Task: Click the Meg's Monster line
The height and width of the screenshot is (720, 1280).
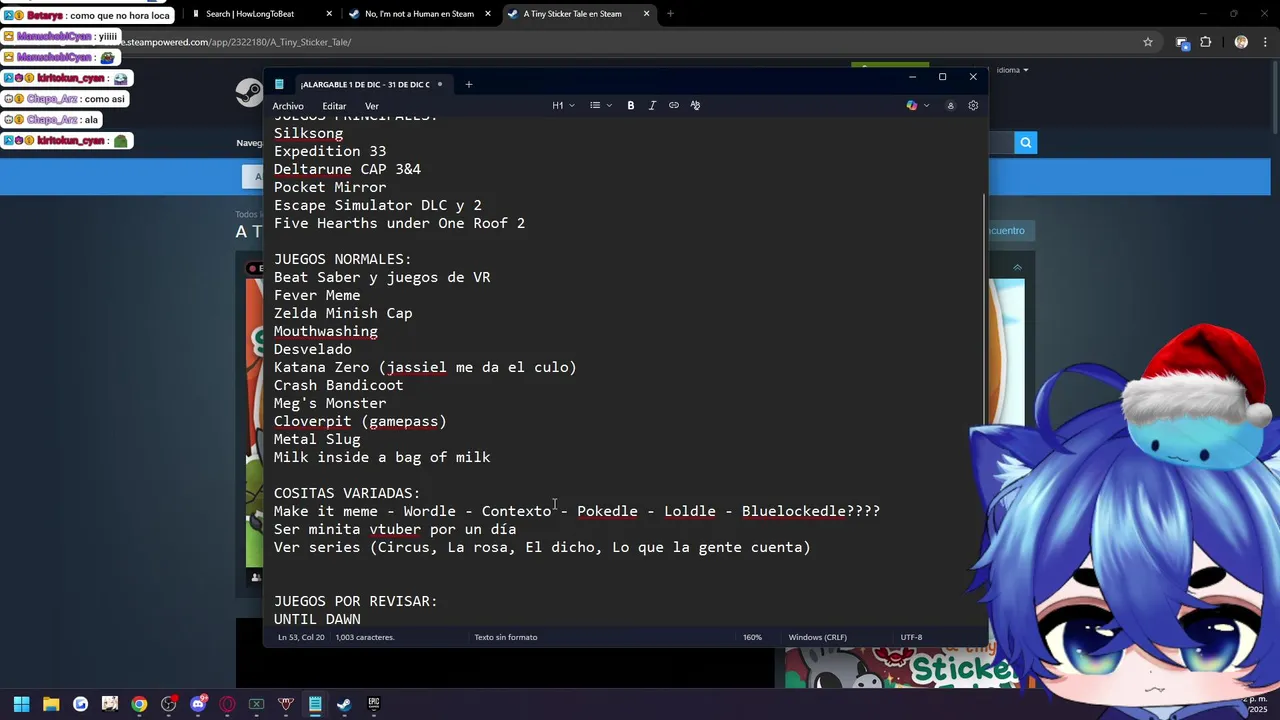Action: click(x=330, y=403)
